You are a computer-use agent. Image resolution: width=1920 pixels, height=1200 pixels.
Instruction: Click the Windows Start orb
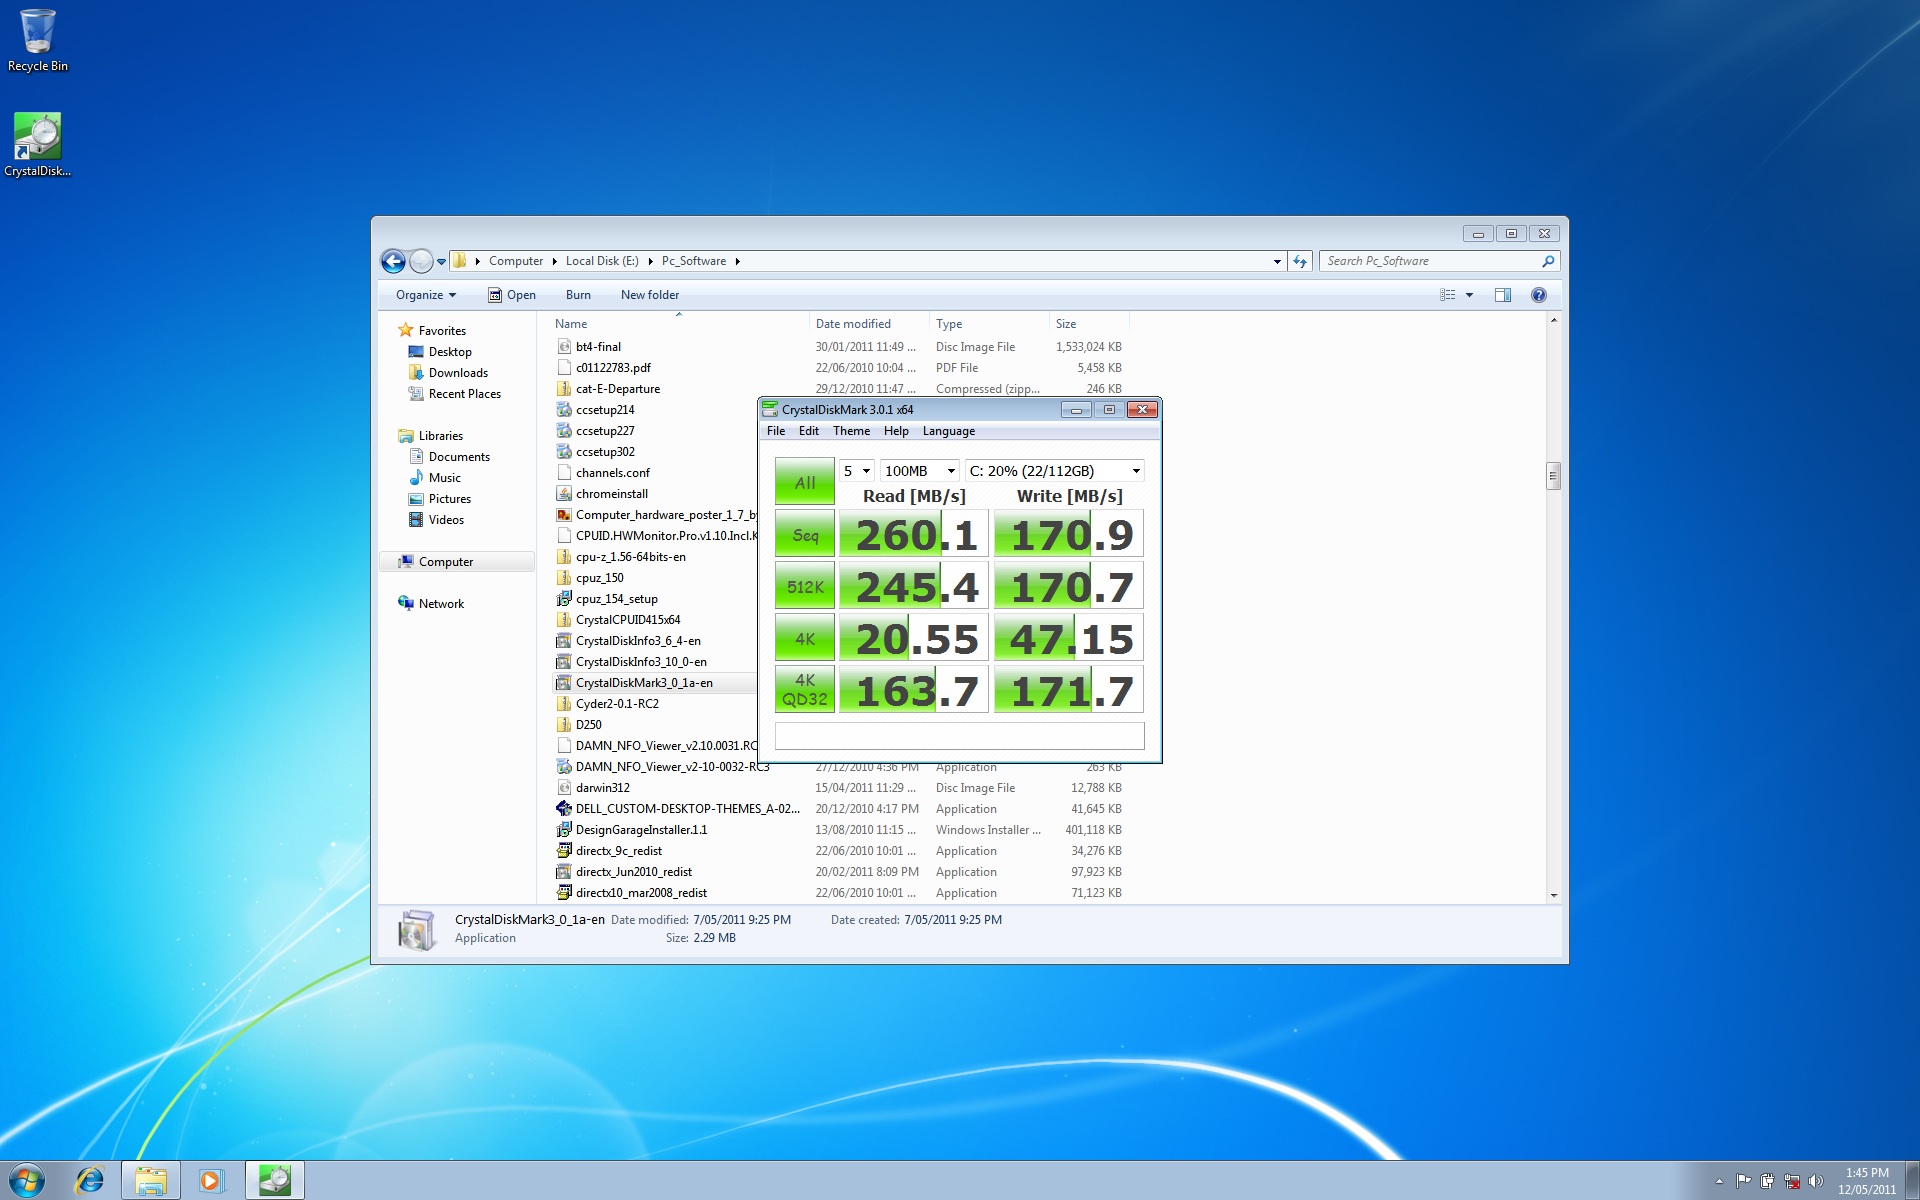point(27,1180)
